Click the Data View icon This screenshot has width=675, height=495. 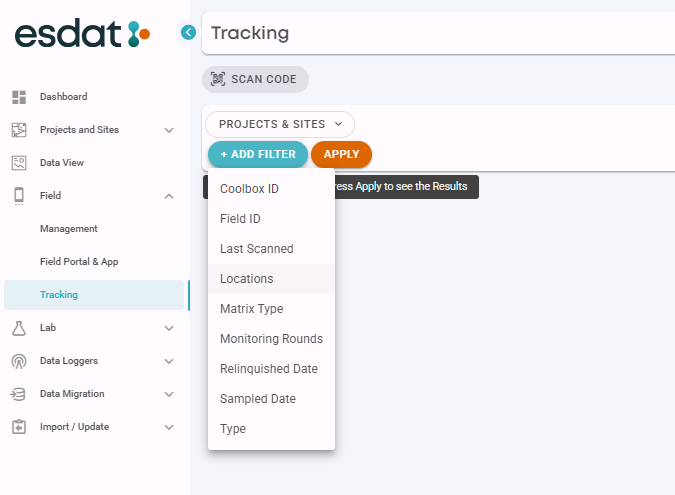pyautogui.click(x=18, y=163)
